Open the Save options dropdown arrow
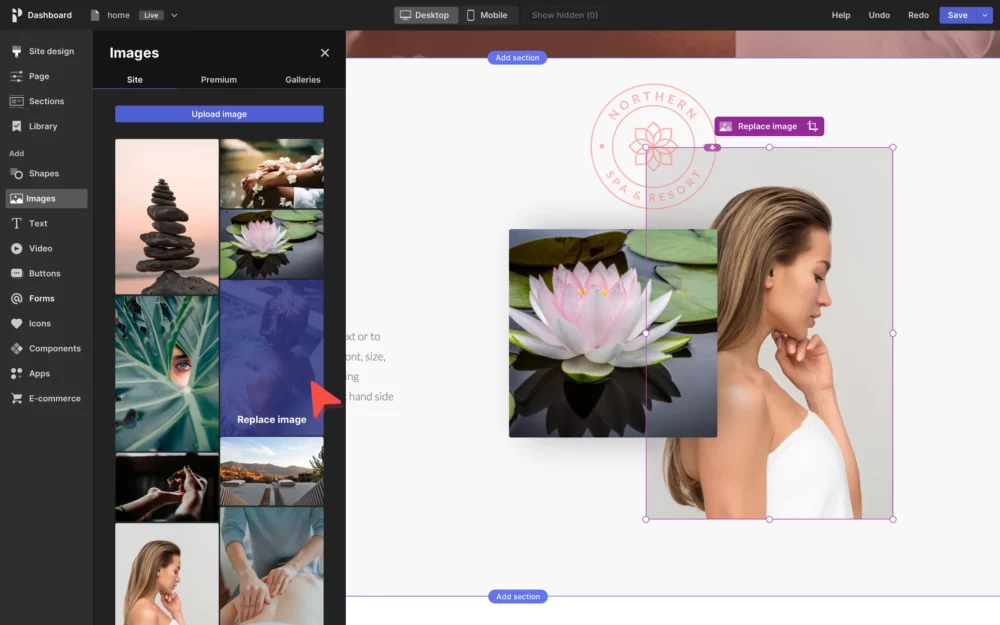Screen dimensions: 1000x625 984,15
